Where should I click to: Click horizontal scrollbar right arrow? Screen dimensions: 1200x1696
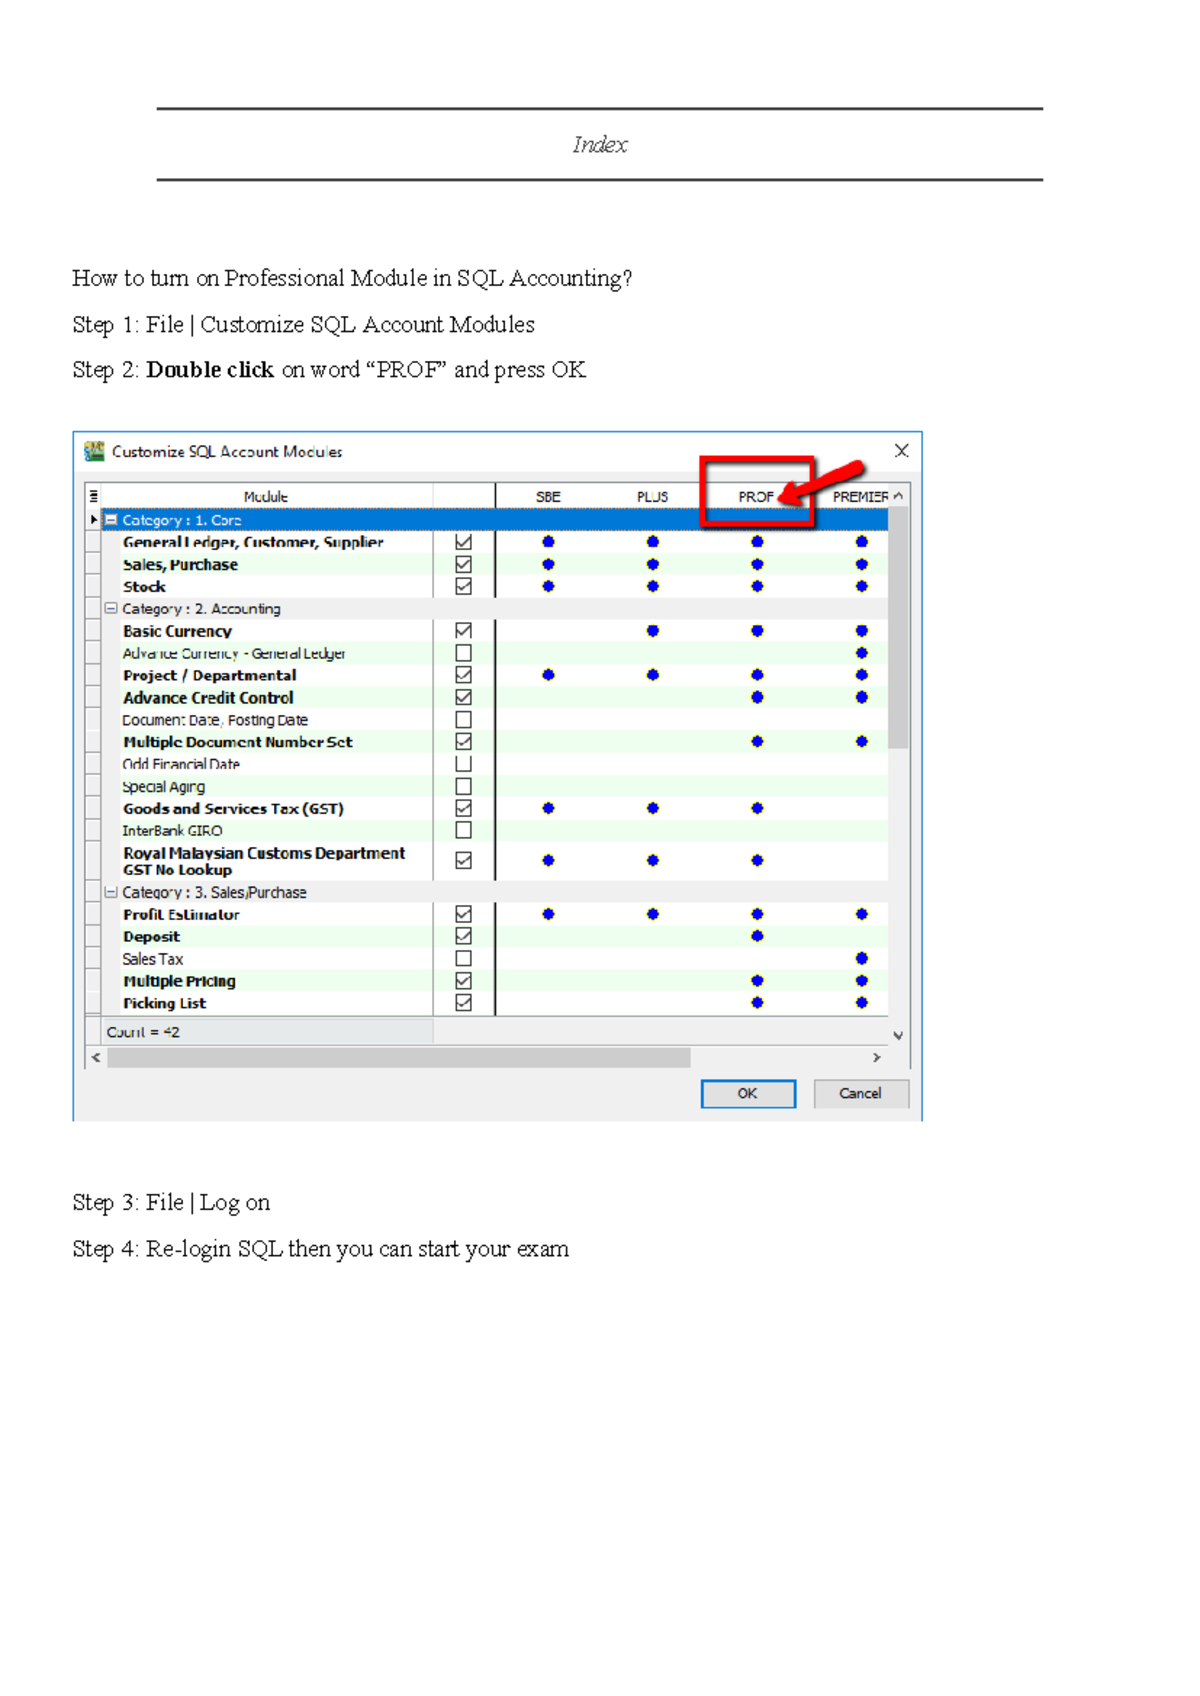point(877,1057)
